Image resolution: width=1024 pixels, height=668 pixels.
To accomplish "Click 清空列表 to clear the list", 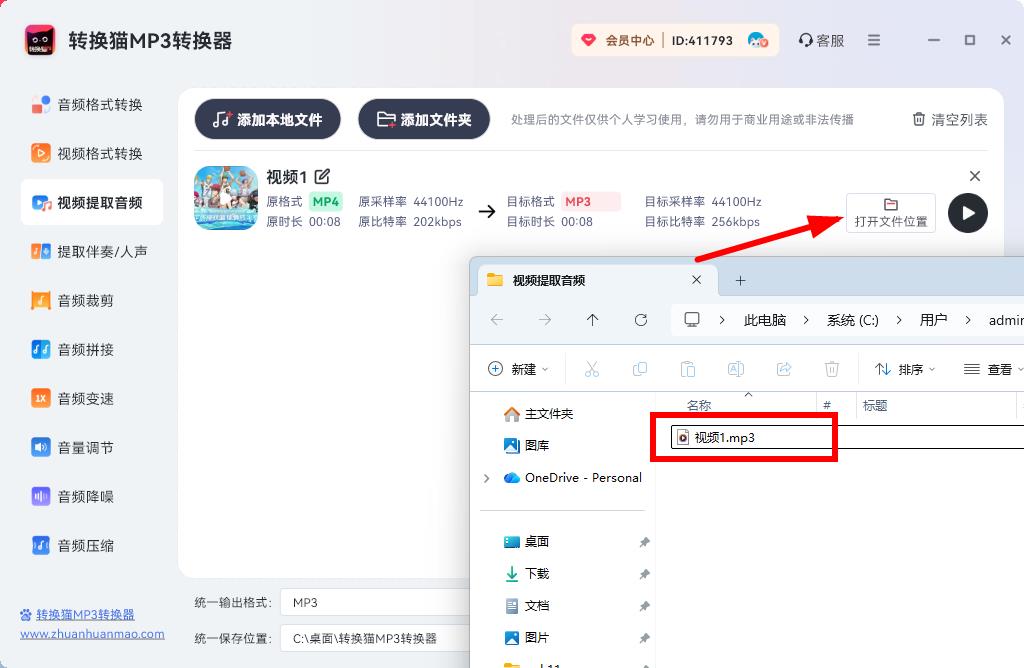I will (949, 119).
